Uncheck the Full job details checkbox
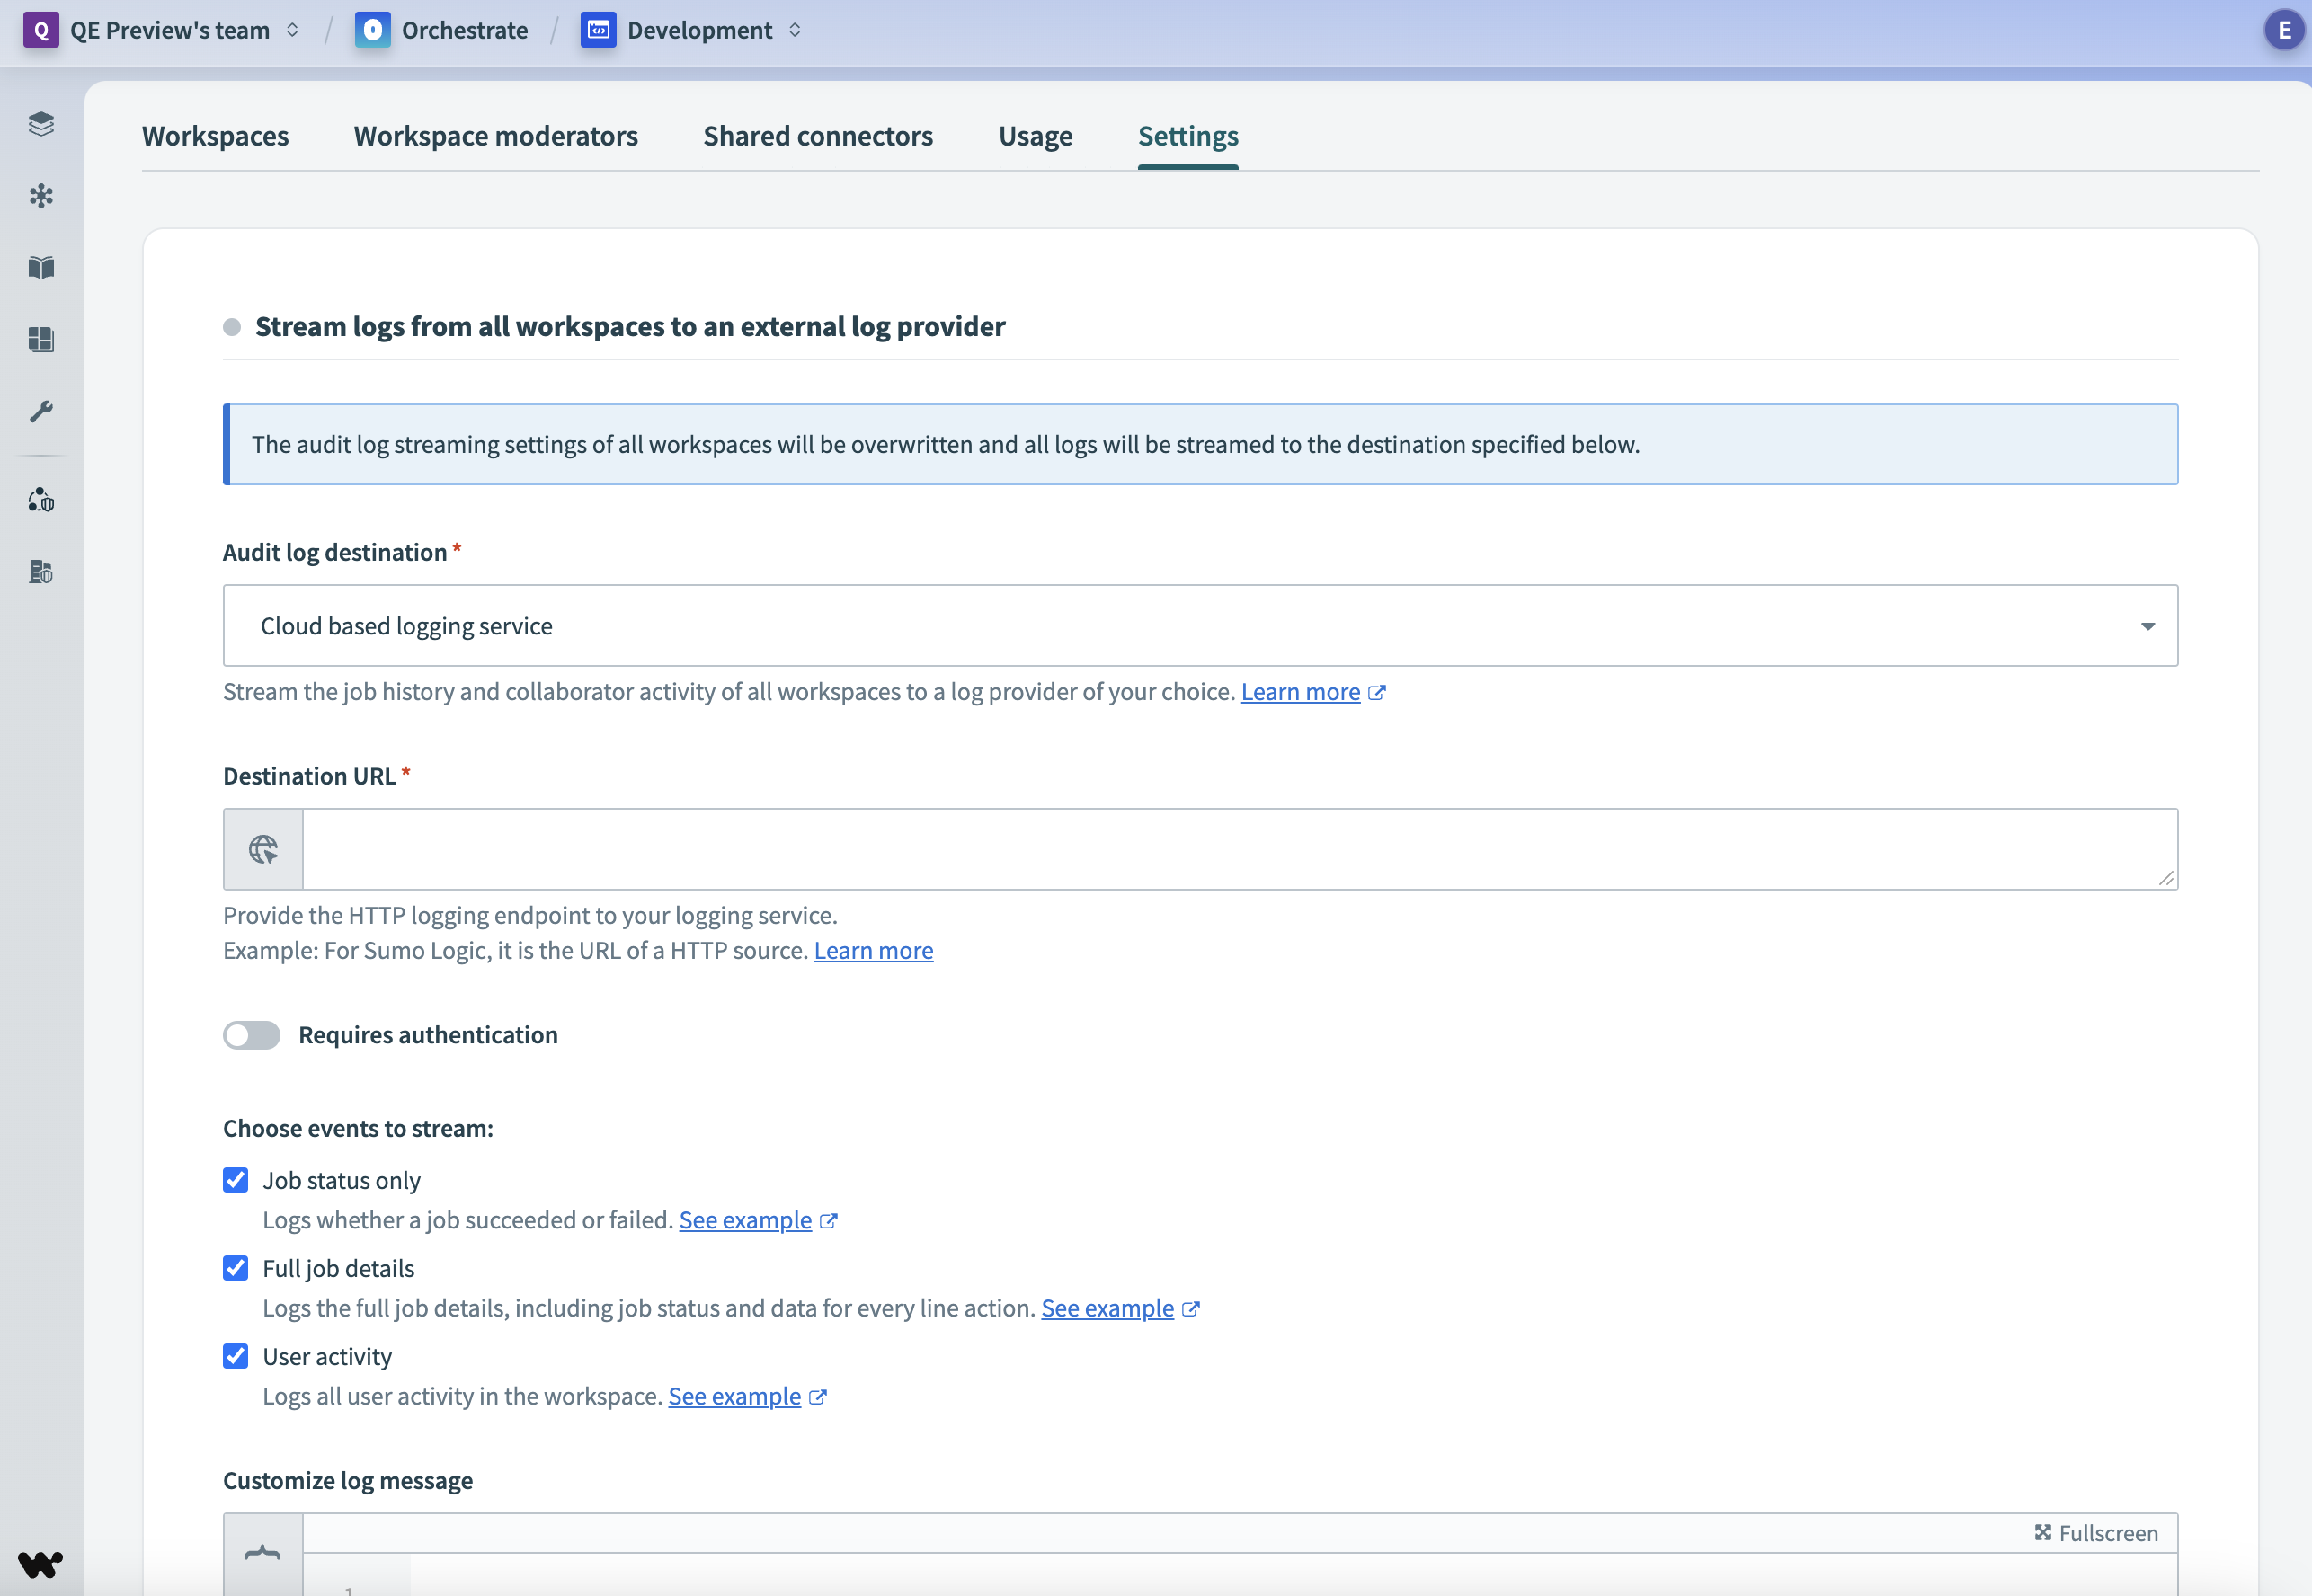 tap(236, 1268)
